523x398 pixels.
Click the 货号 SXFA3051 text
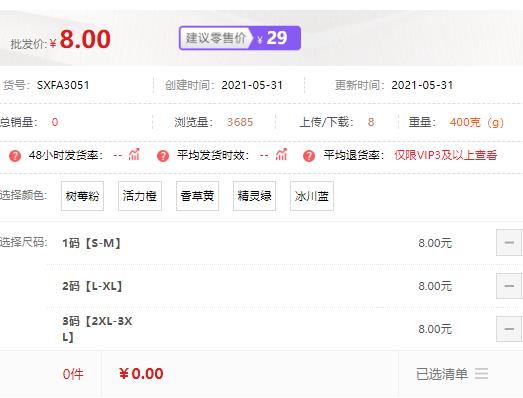[46, 85]
